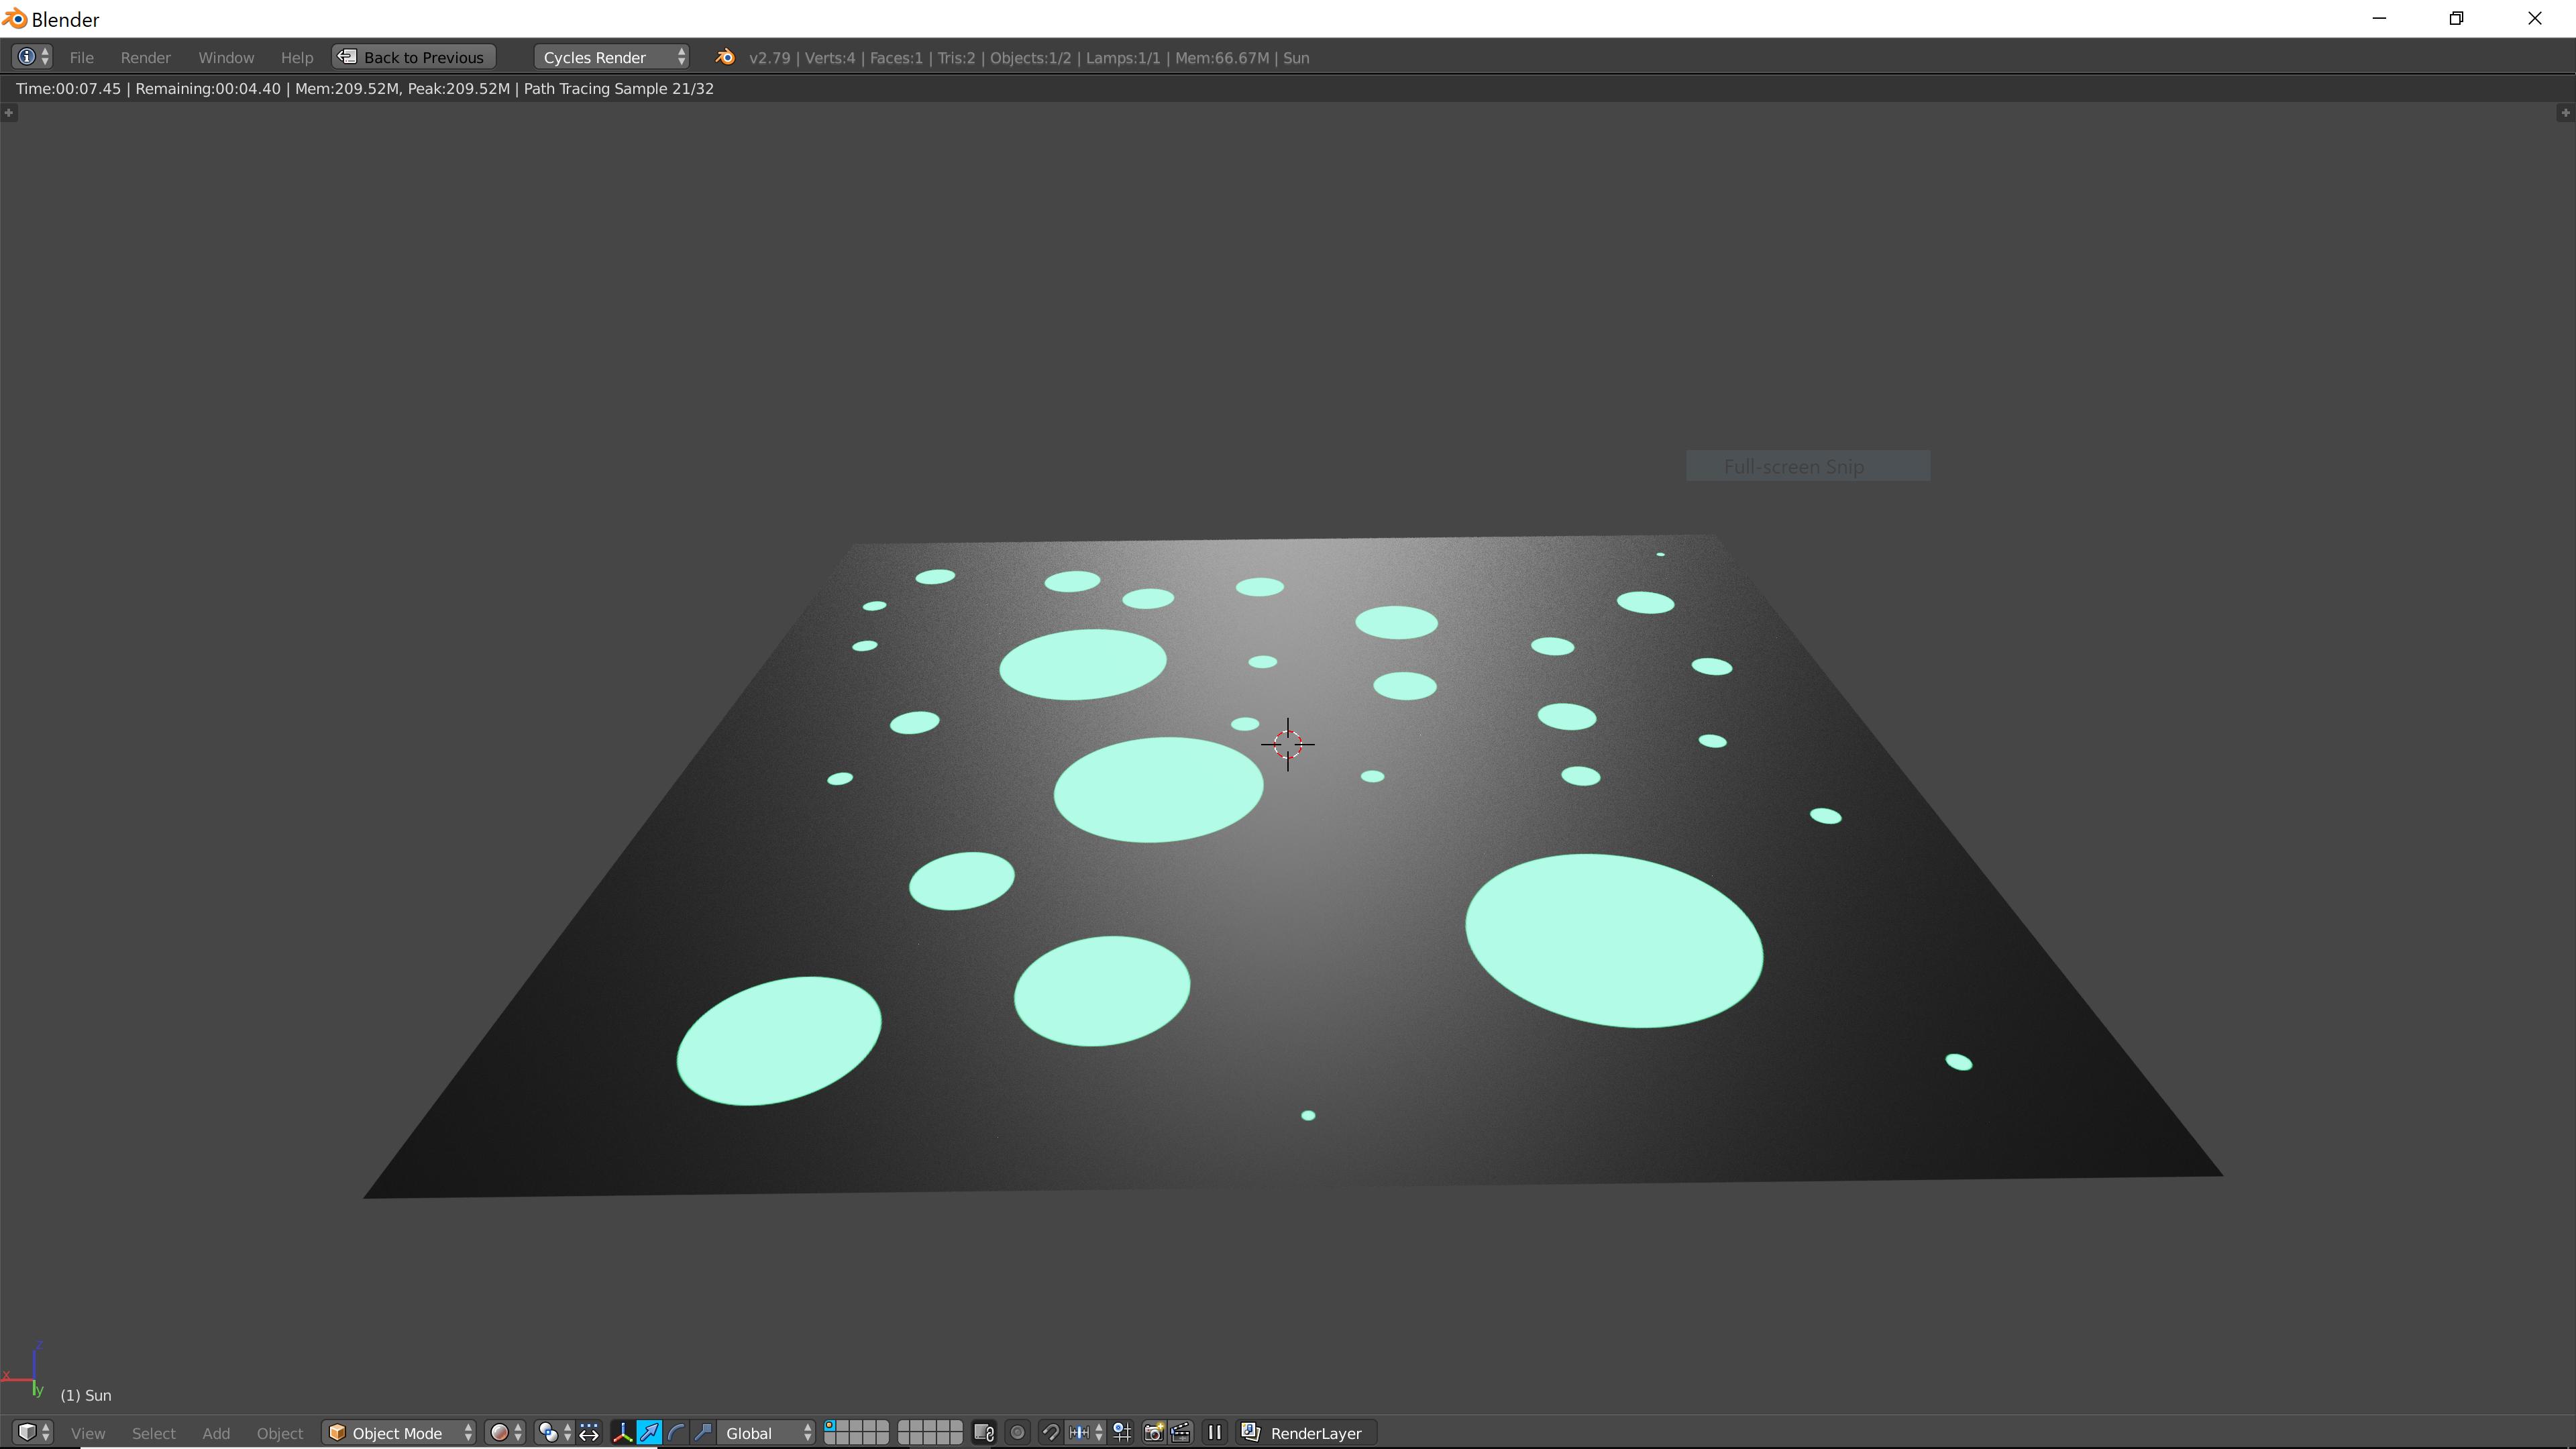This screenshot has width=2576, height=1449.
Task: Open the File menu
Action: [x=82, y=57]
